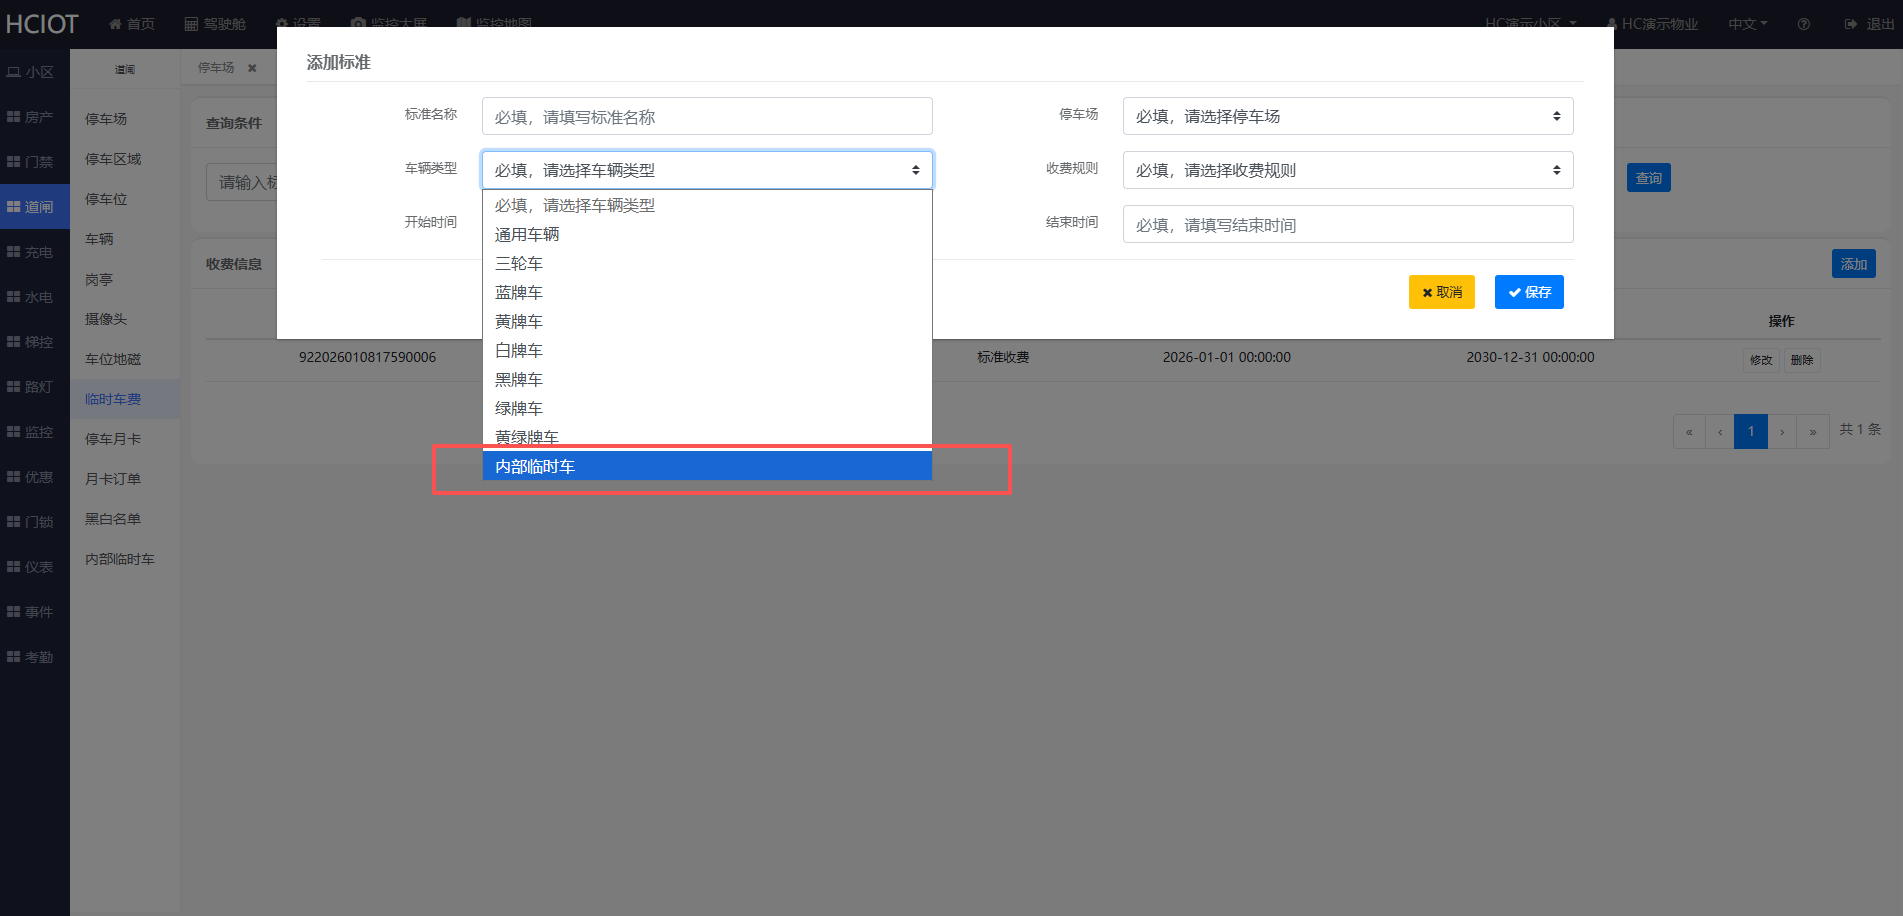This screenshot has height=916, width=1903.
Task: Click the 标准名称 text input field
Action: (706, 116)
